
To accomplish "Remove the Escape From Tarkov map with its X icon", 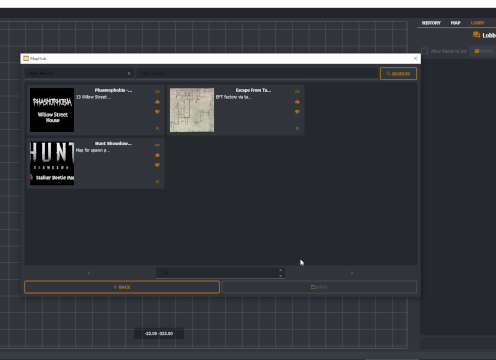I will tap(297, 128).
